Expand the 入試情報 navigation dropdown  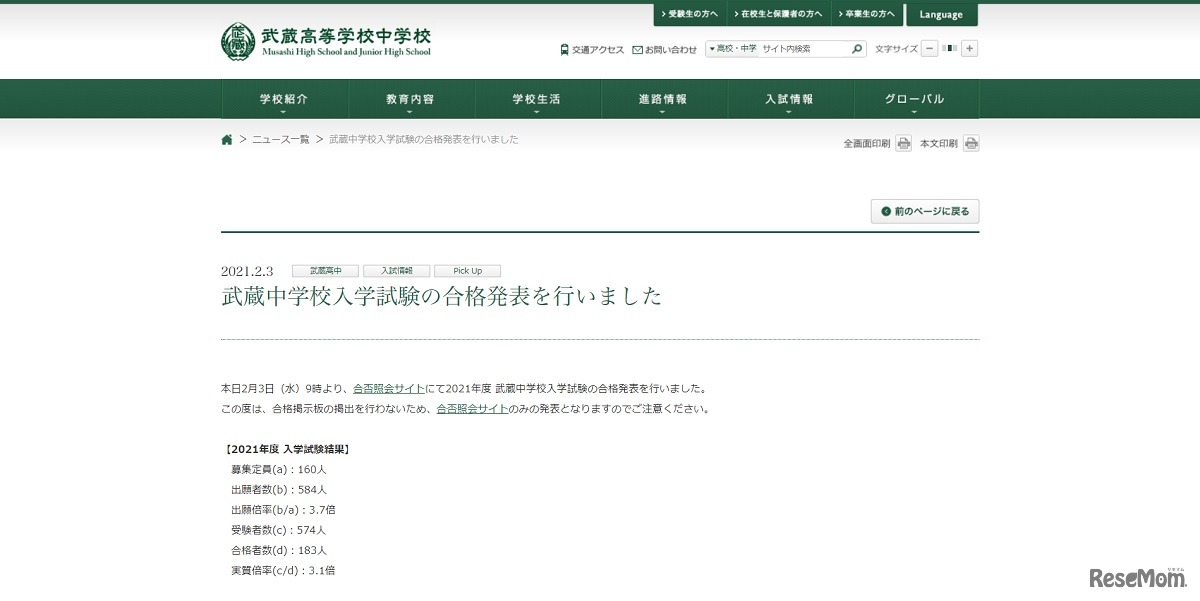(791, 98)
